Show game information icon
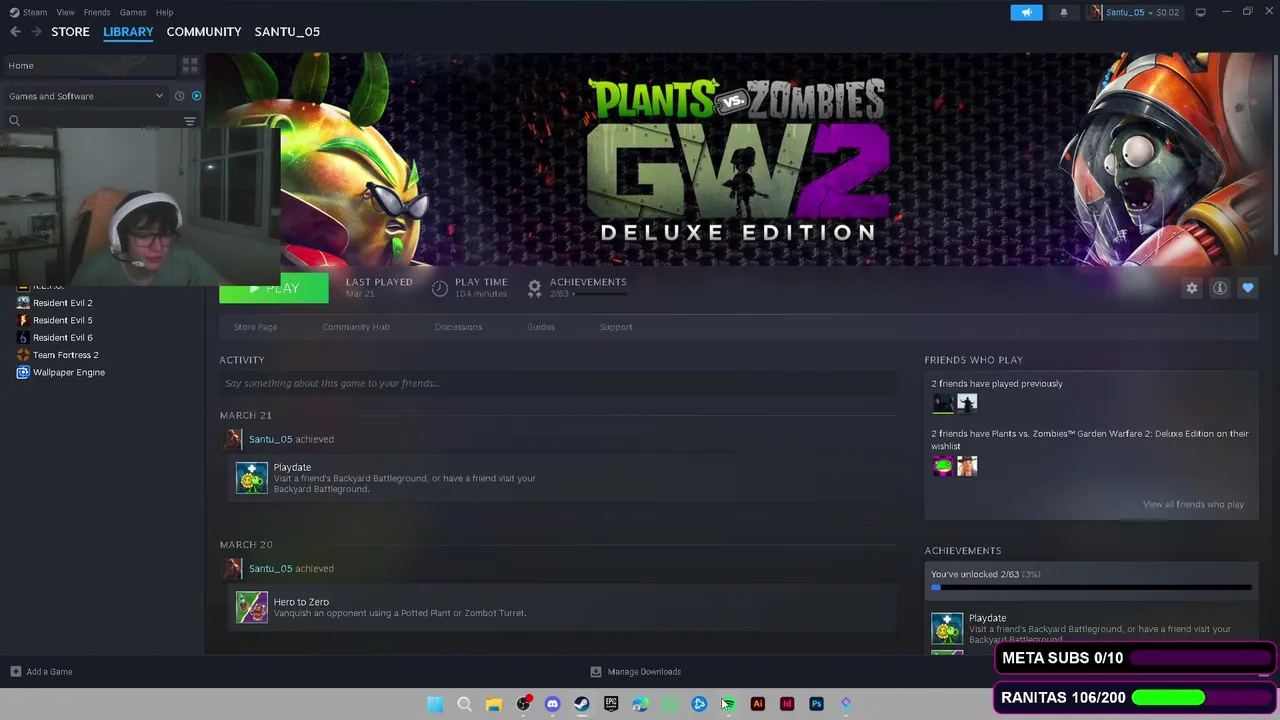 1220,288
